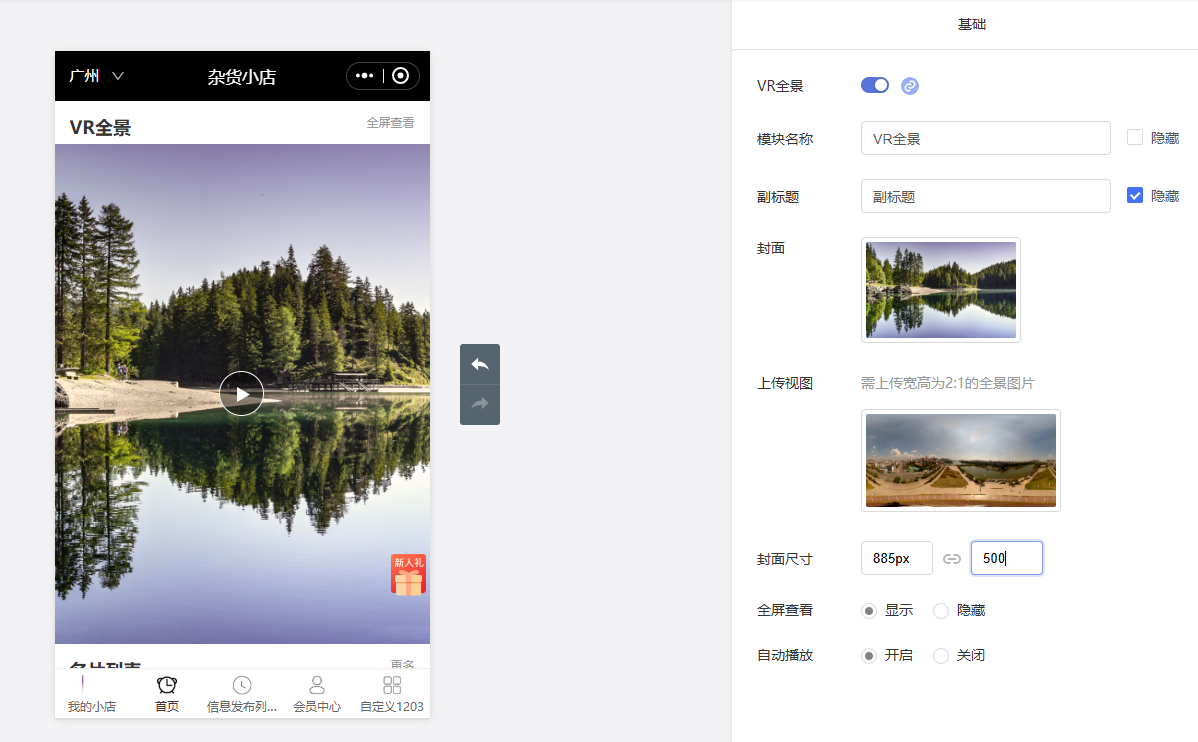The height and width of the screenshot is (742, 1198).
Task: Click the 上传视图 label
Action: (x=785, y=384)
